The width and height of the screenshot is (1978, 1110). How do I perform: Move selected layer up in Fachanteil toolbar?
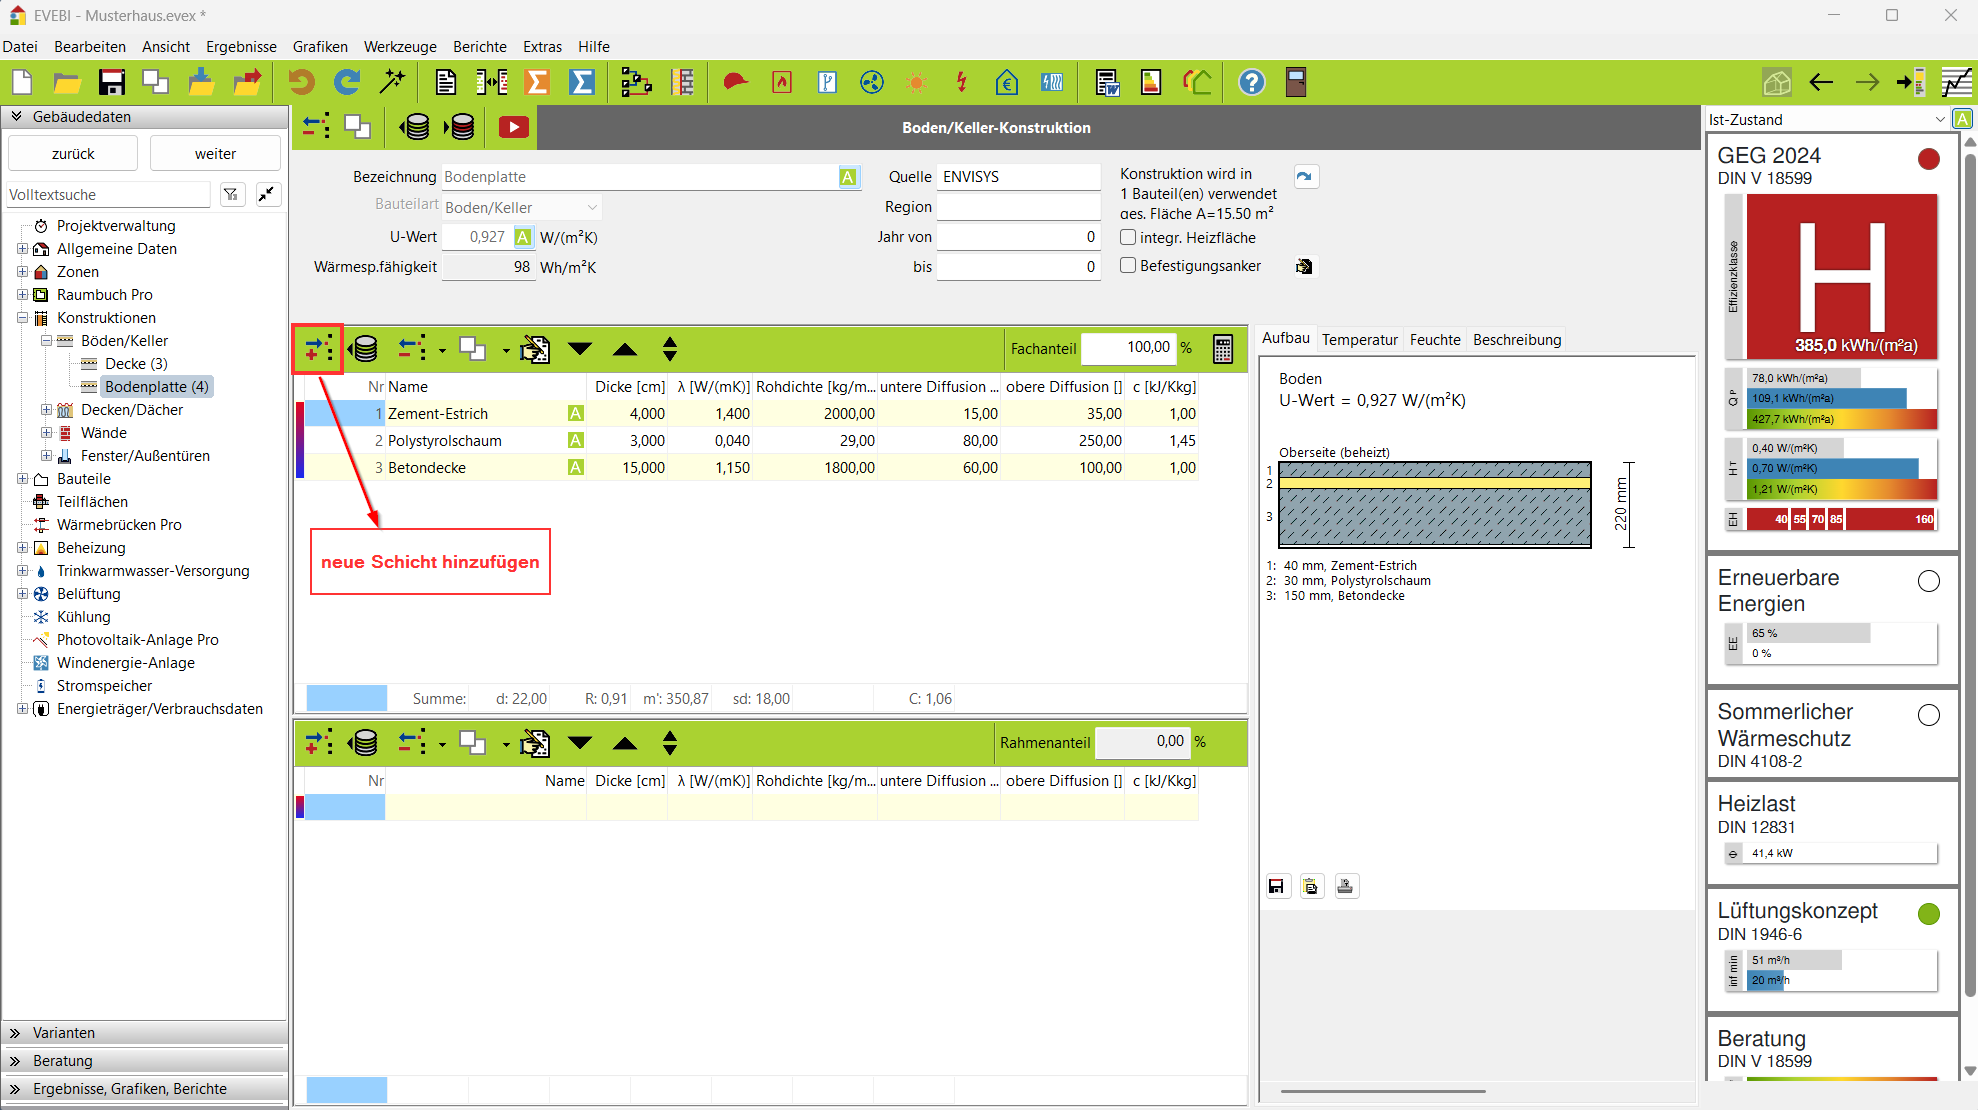tap(625, 349)
